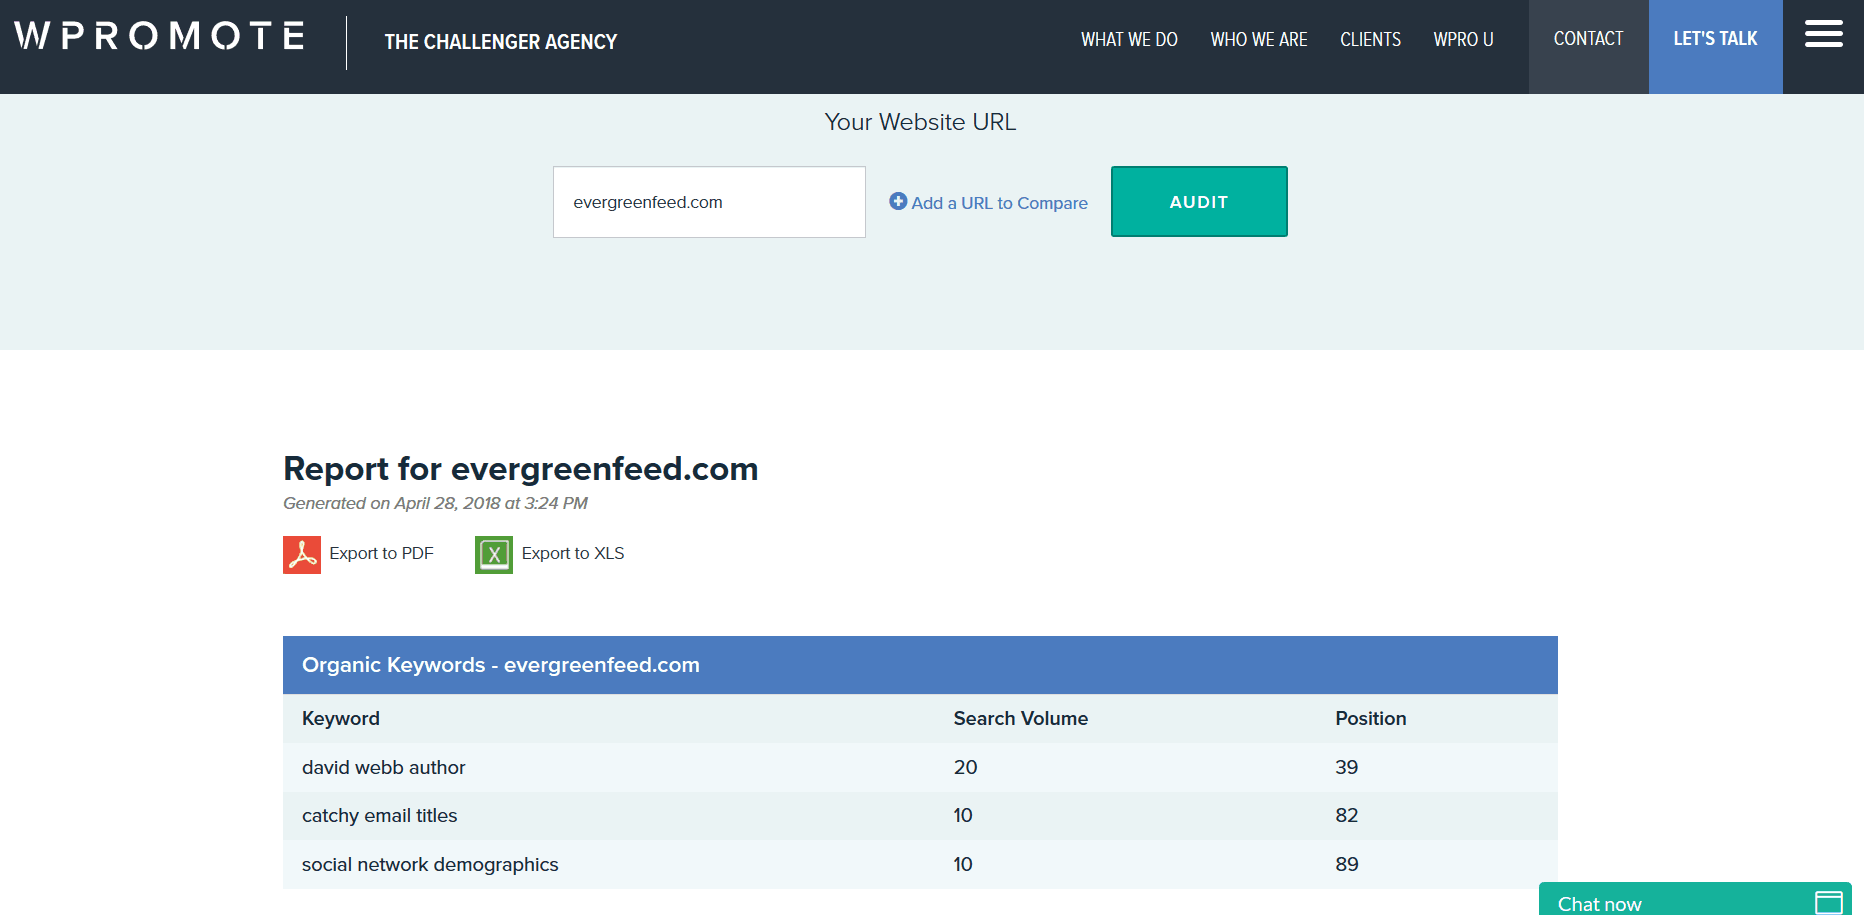The height and width of the screenshot is (915, 1864).
Task: Click the Position column header
Action: 1370,718
